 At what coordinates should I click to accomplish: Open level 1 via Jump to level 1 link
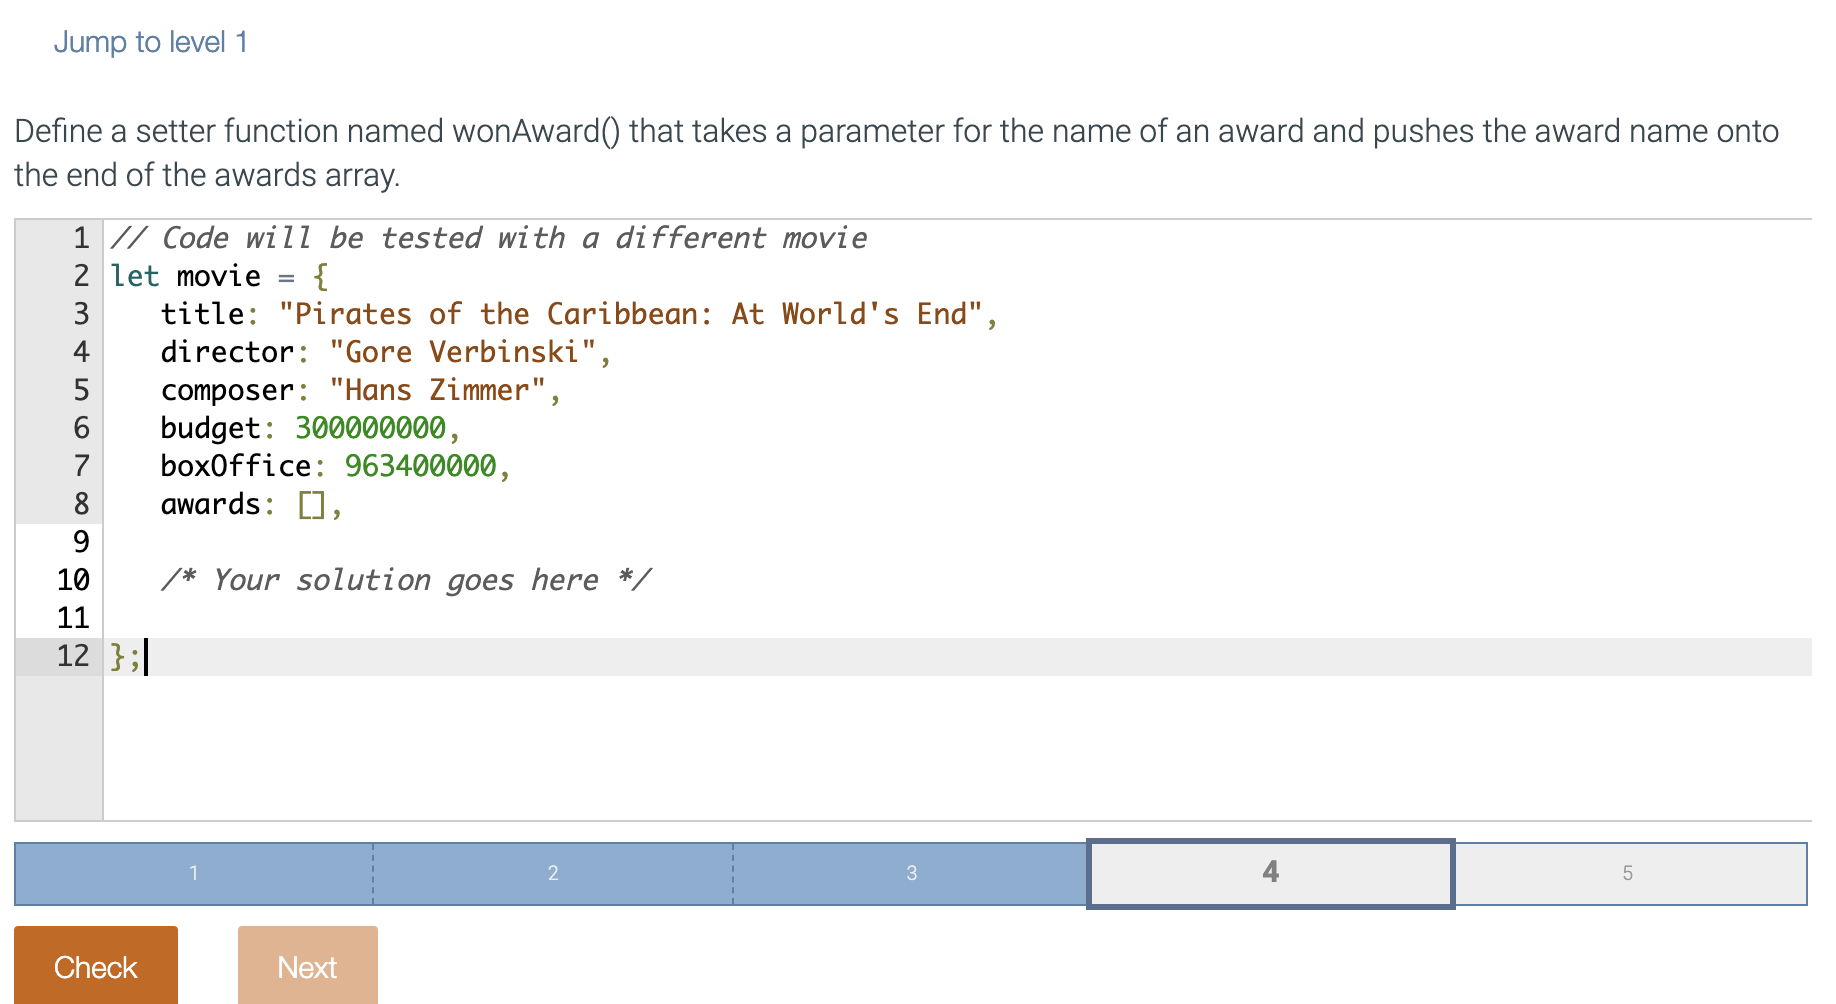click(151, 41)
